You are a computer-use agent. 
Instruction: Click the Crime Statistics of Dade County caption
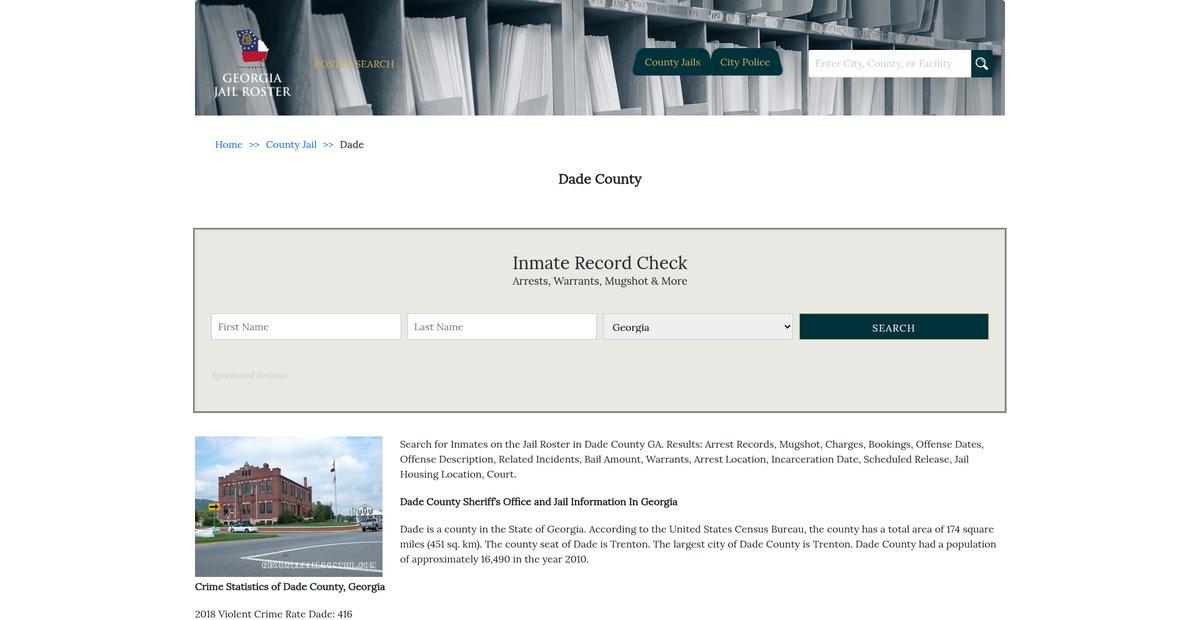click(x=290, y=587)
